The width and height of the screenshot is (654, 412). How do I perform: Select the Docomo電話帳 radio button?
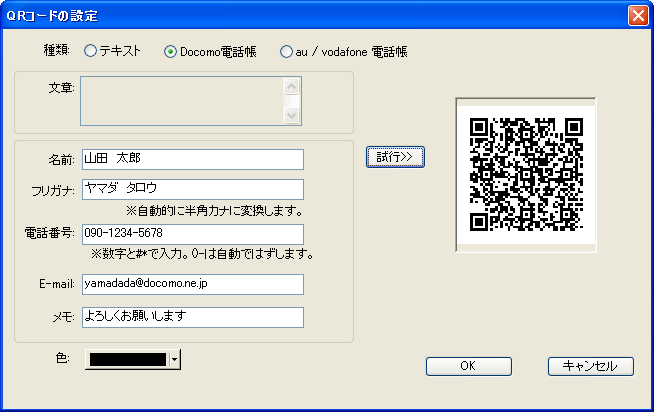coord(170,52)
